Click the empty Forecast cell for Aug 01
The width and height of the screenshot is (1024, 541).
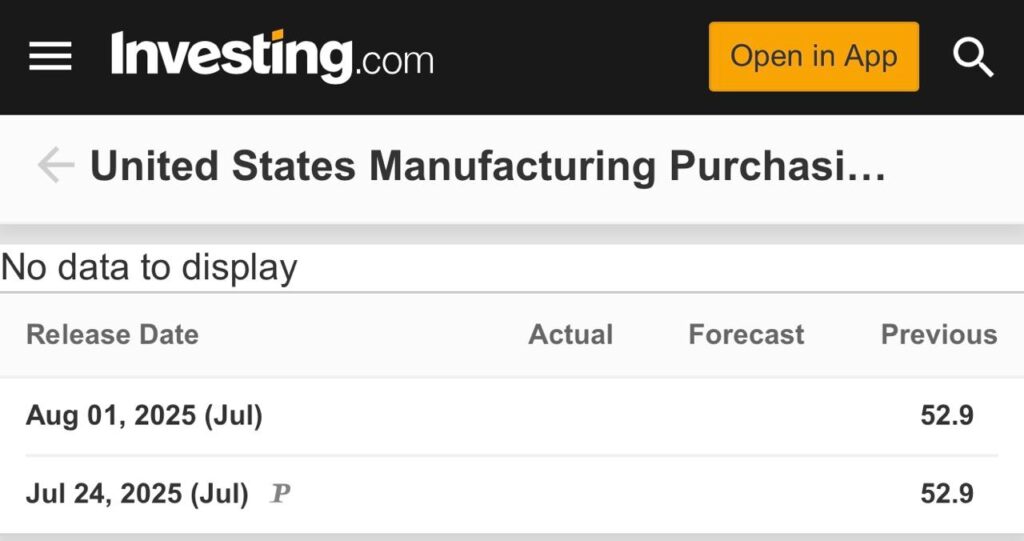(x=746, y=416)
